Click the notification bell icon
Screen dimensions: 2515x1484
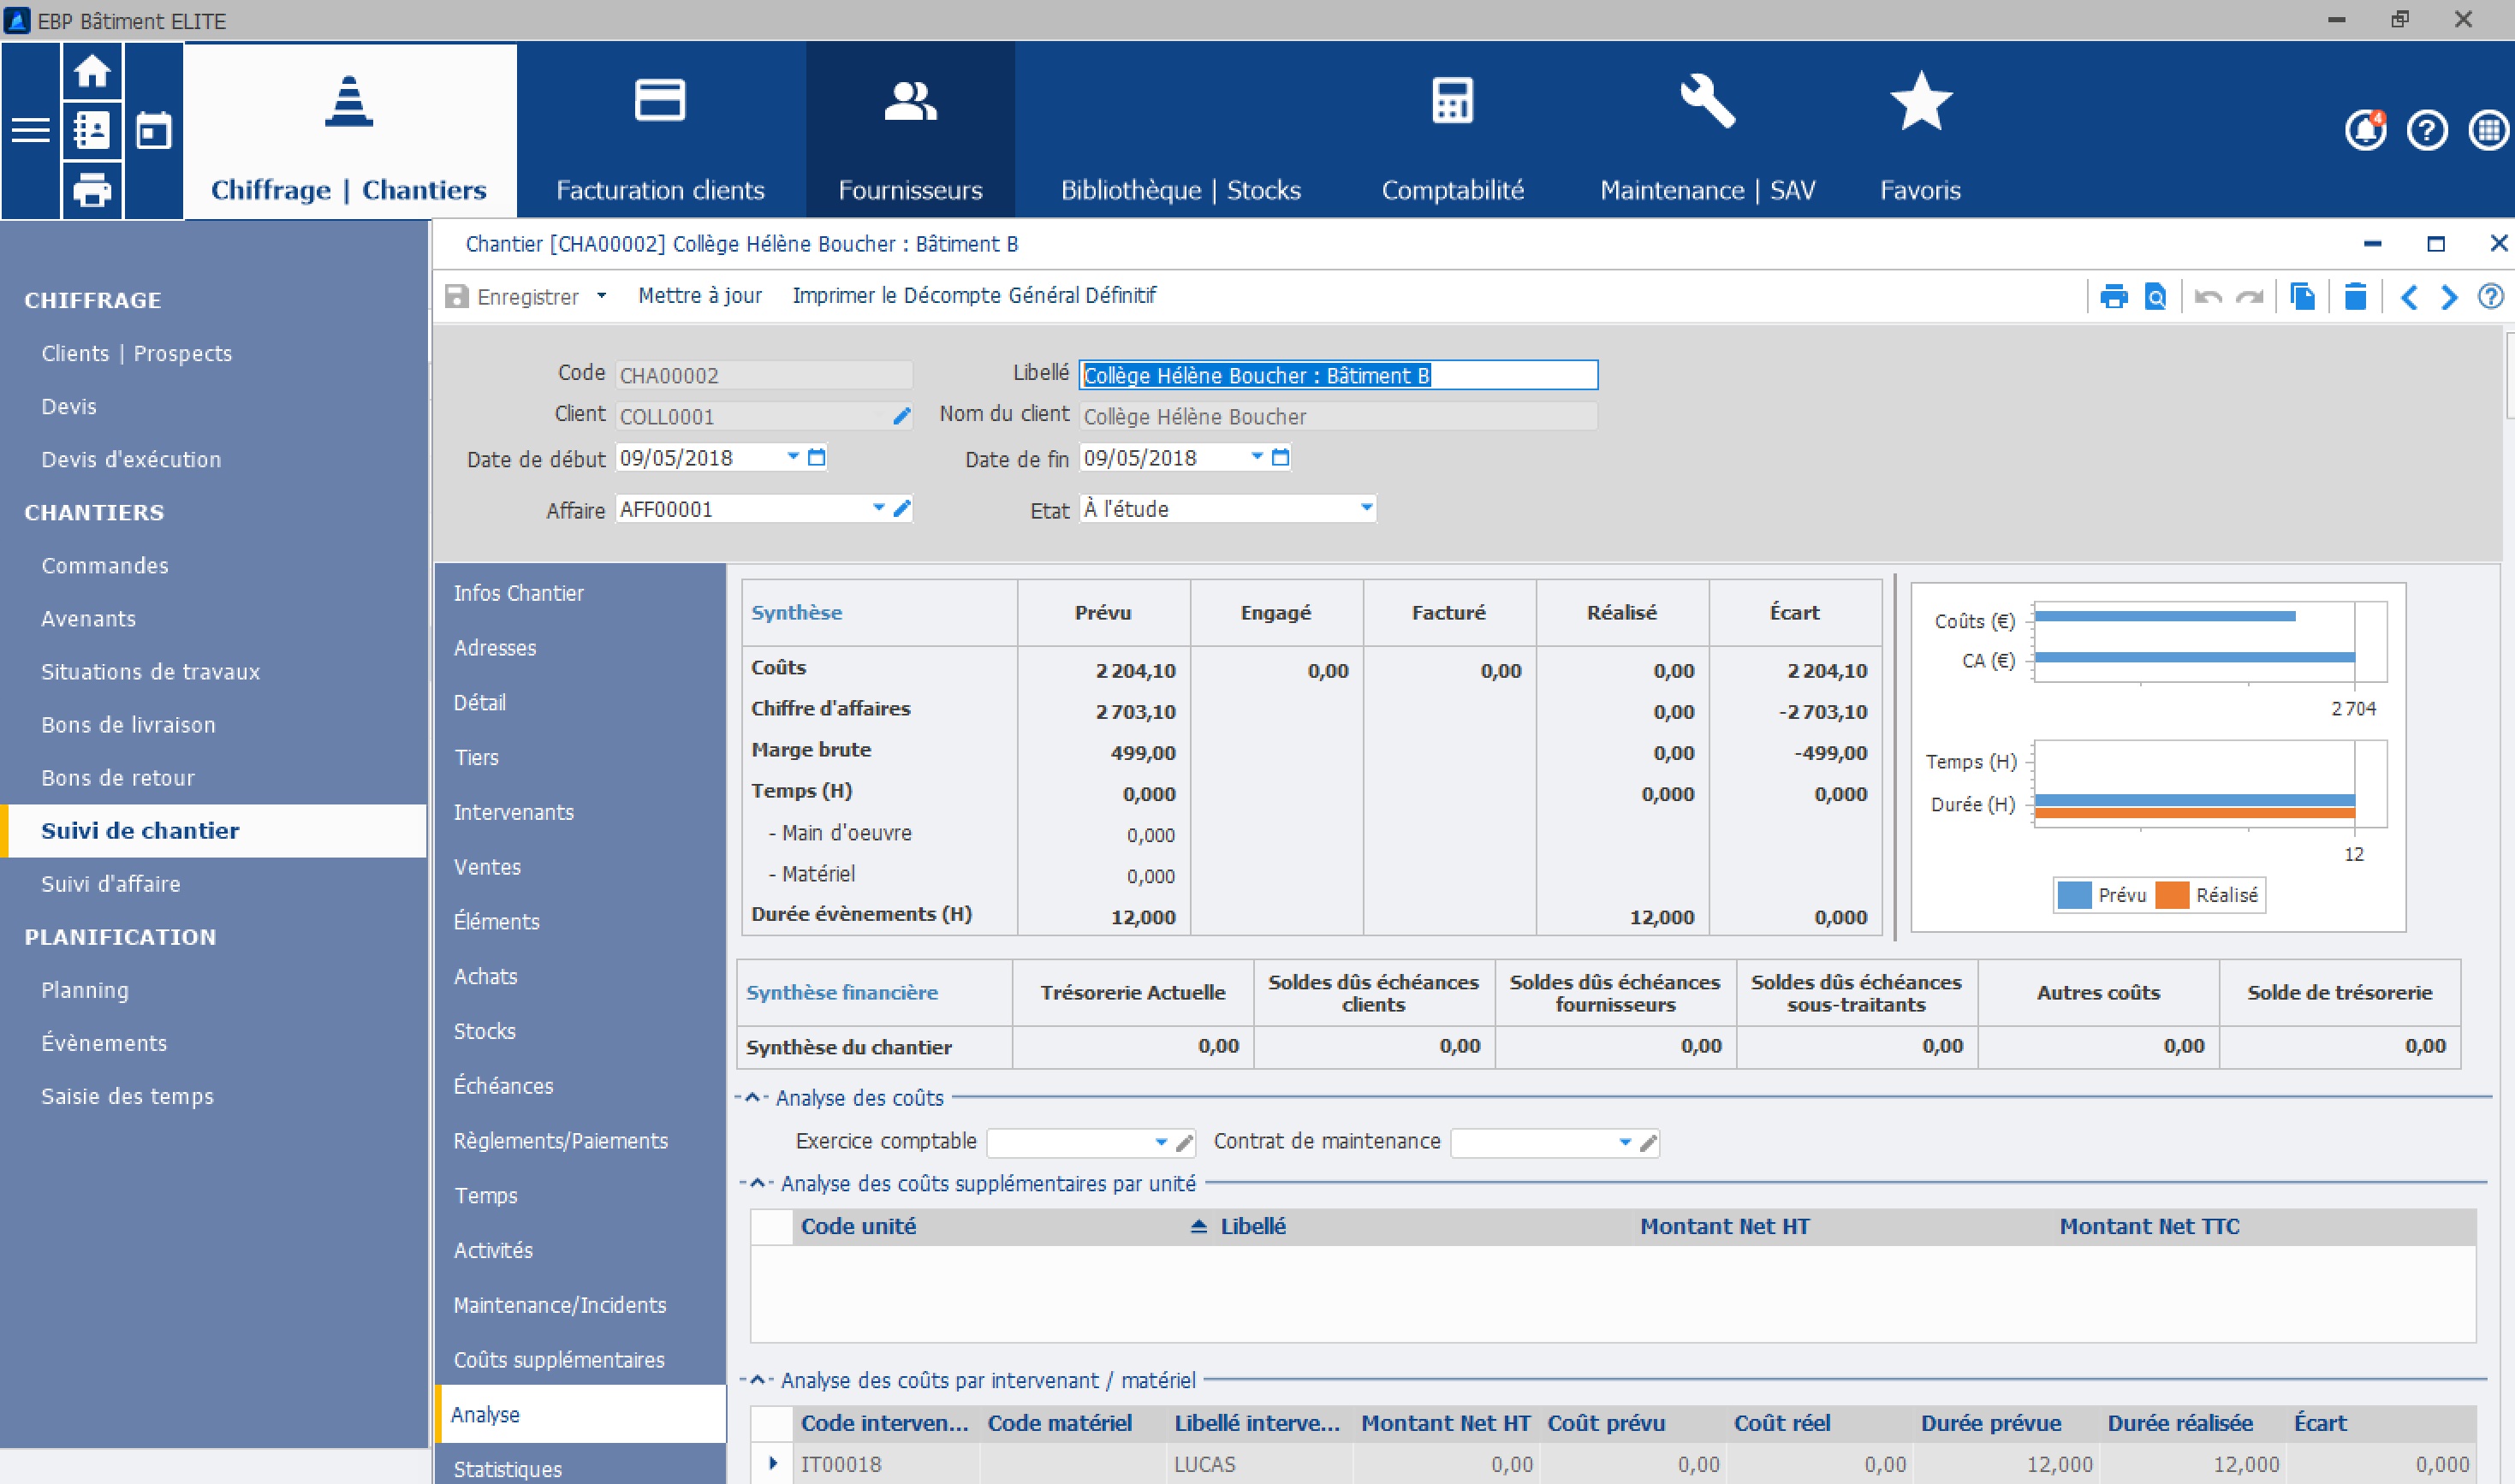point(2365,131)
